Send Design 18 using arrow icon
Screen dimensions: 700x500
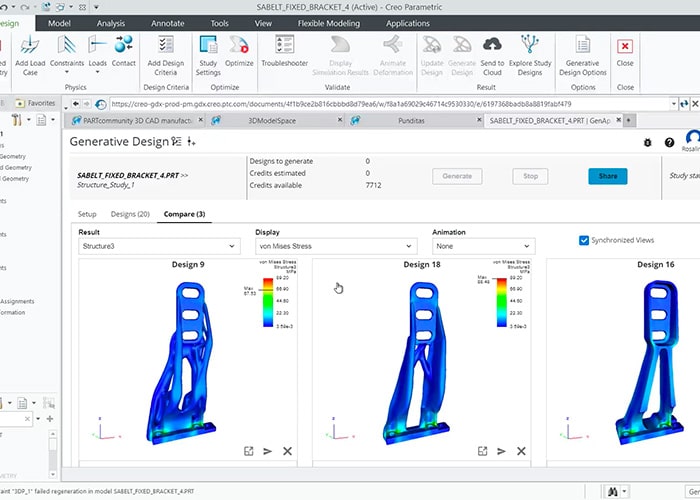tap(501, 451)
